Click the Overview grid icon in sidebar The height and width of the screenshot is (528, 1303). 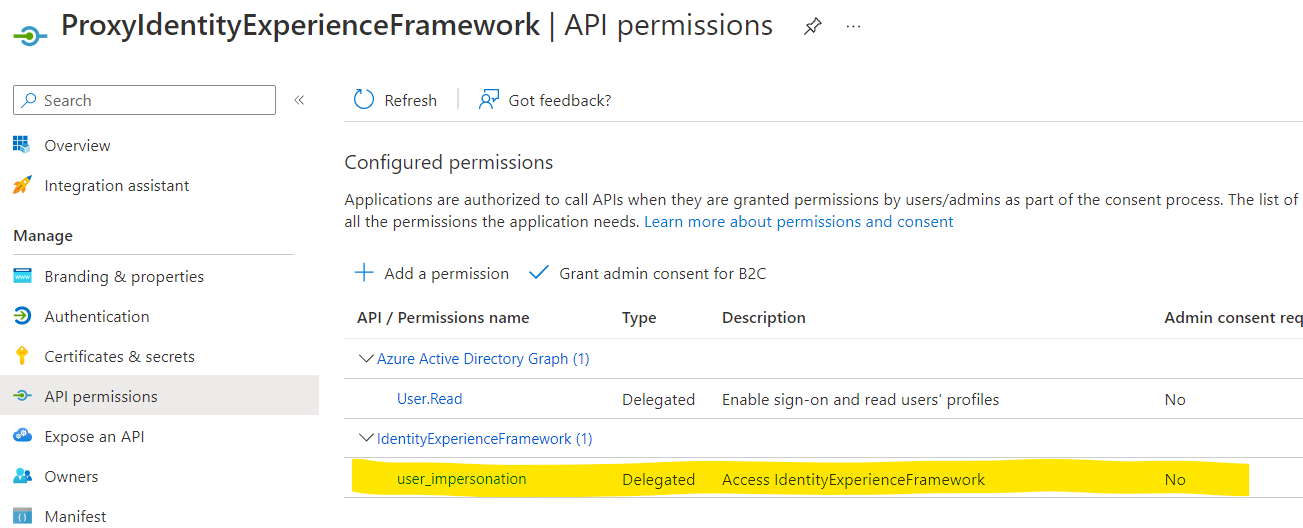pyautogui.click(x=22, y=145)
